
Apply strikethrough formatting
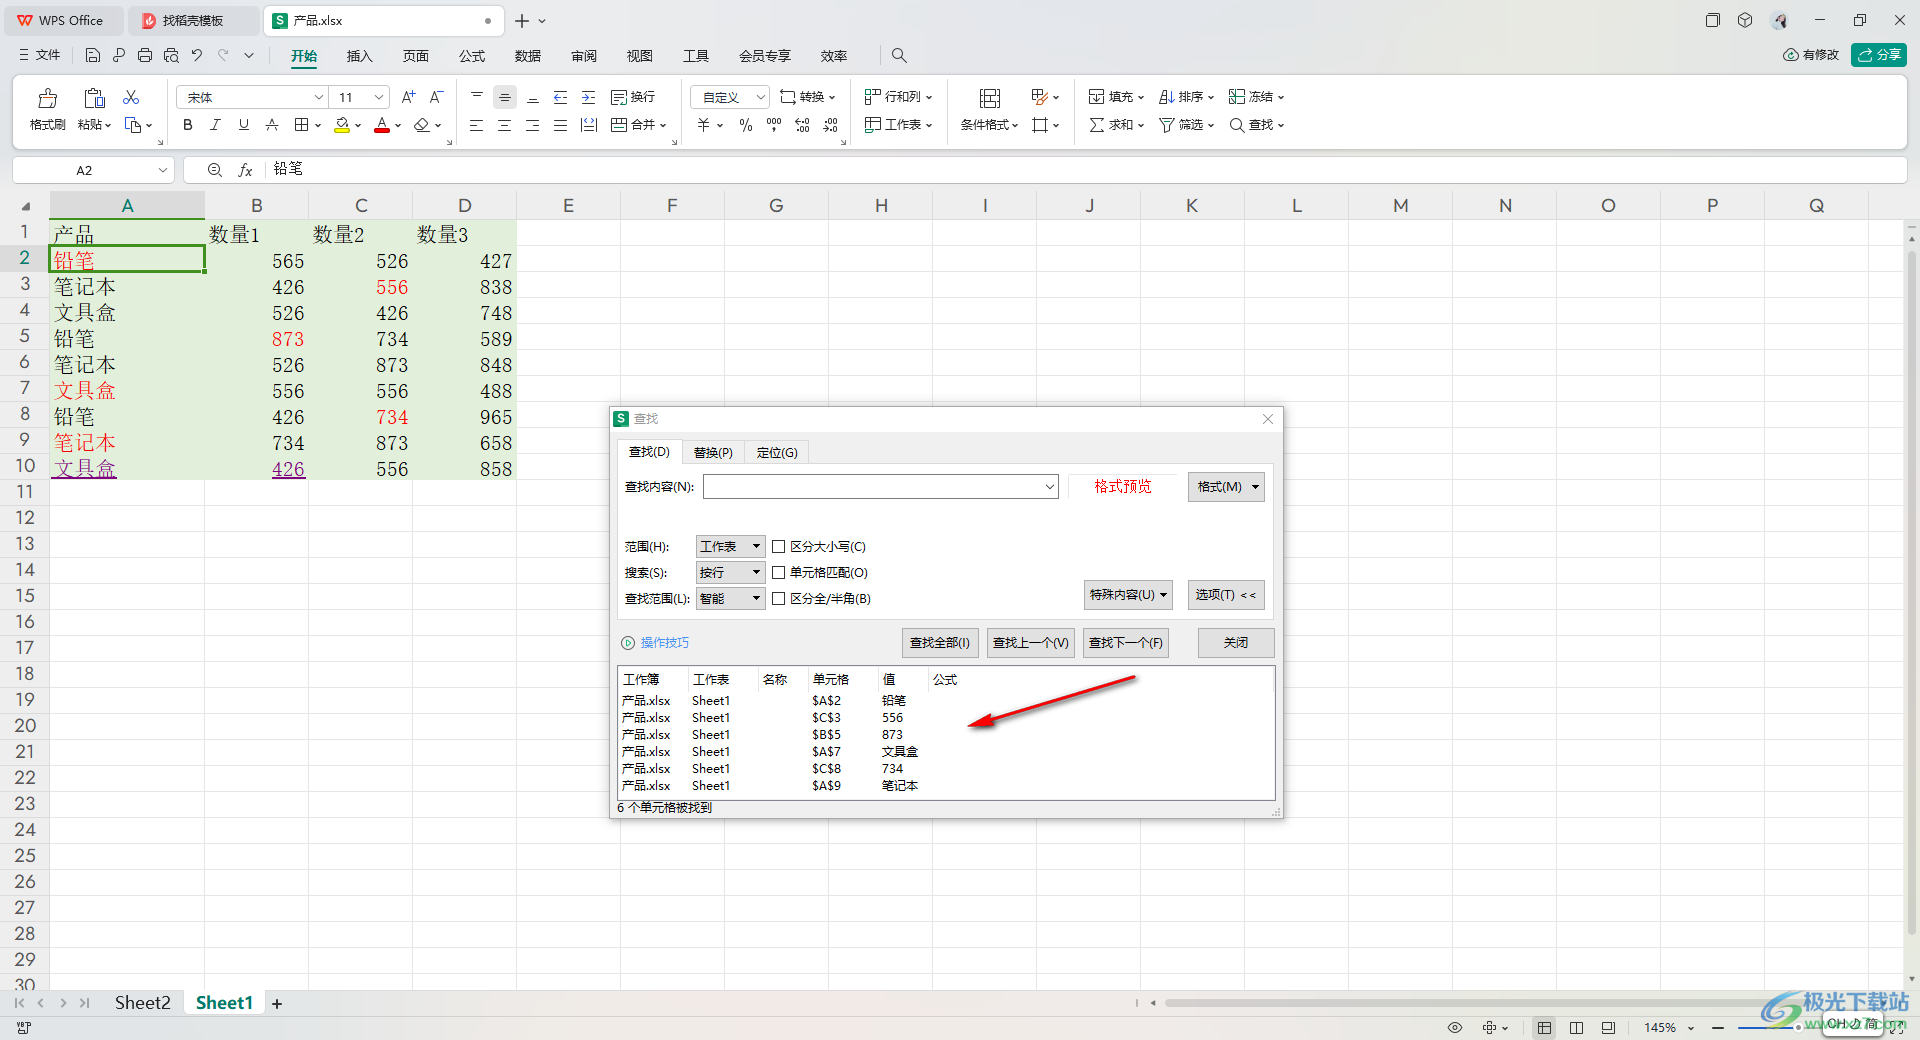point(271,125)
